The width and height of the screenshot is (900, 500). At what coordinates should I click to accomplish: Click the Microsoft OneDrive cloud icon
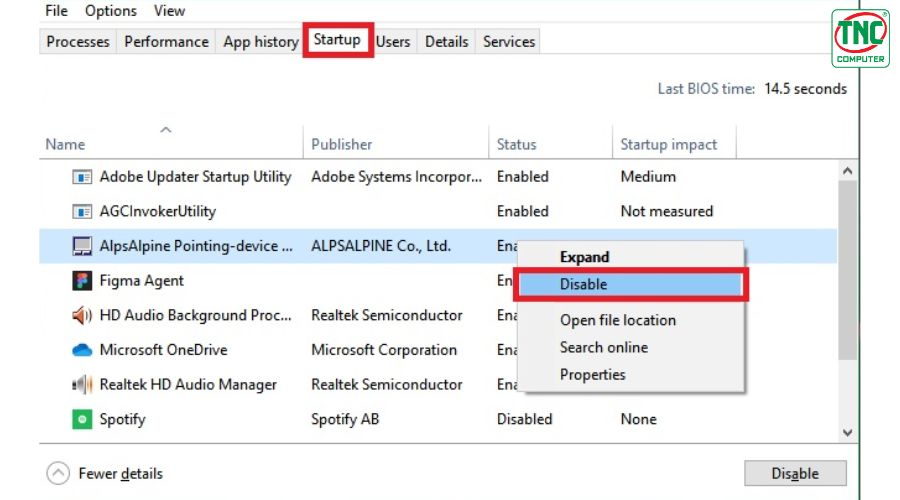pyautogui.click(x=82, y=350)
